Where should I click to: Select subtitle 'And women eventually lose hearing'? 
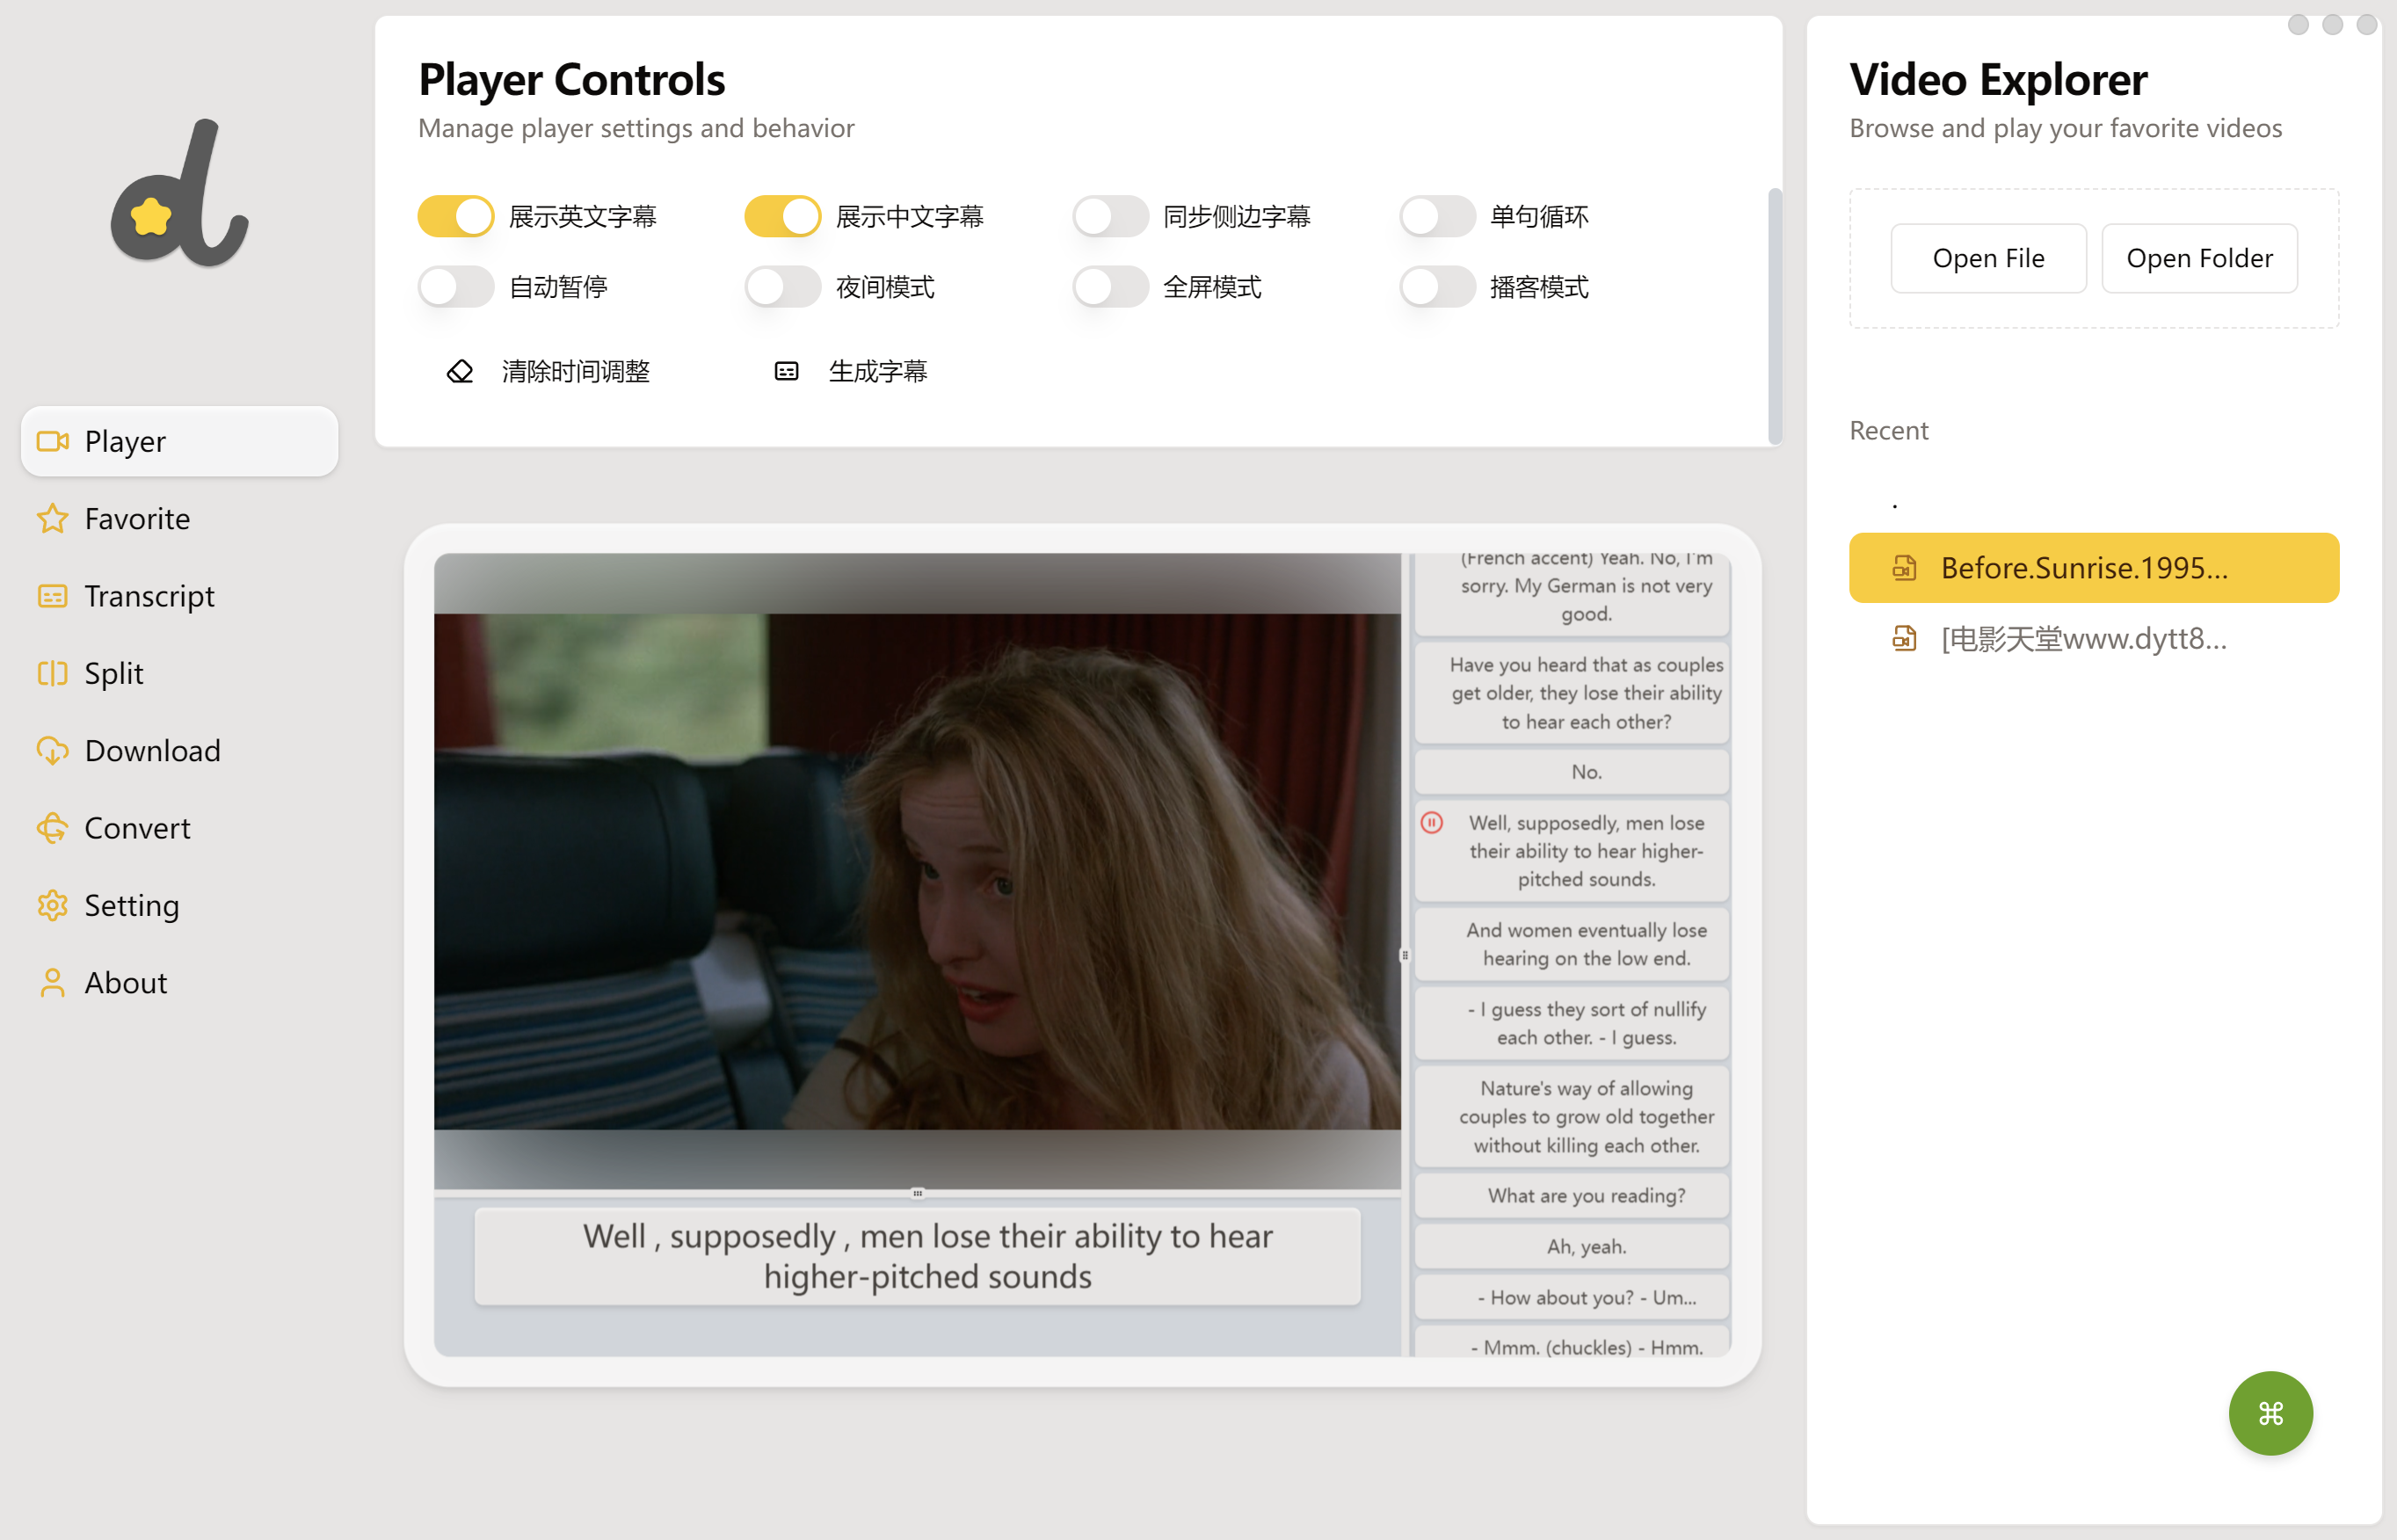pyautogui.click(x=1571, y=944)
